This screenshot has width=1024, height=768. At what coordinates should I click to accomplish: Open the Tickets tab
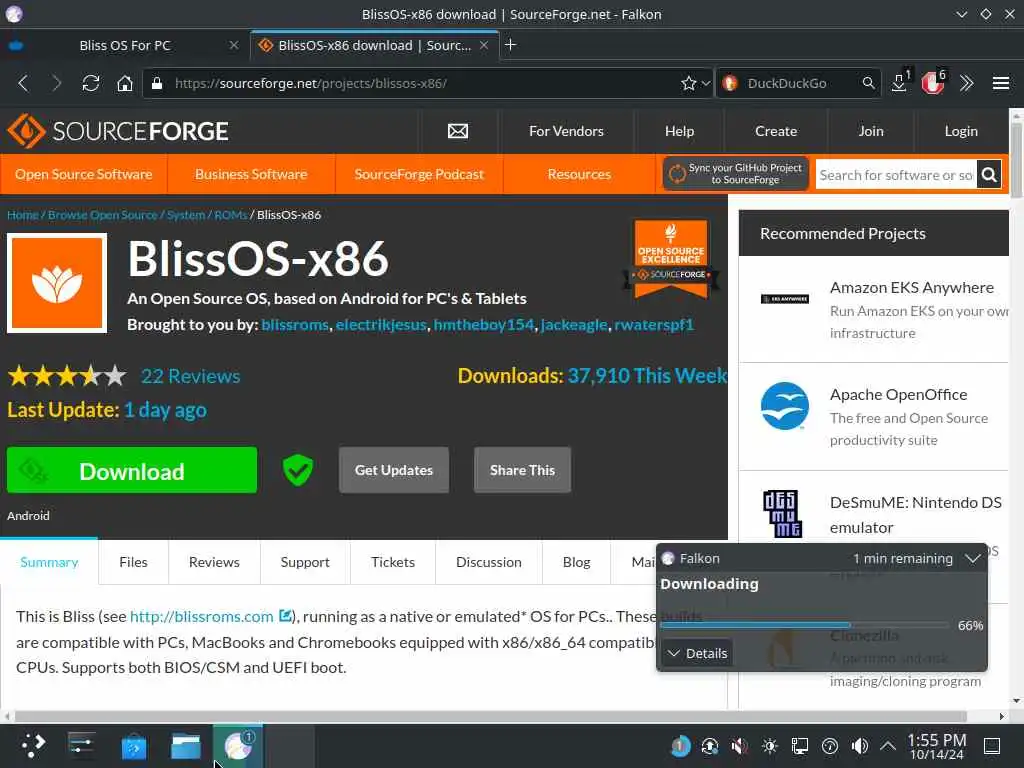[392, 562]
